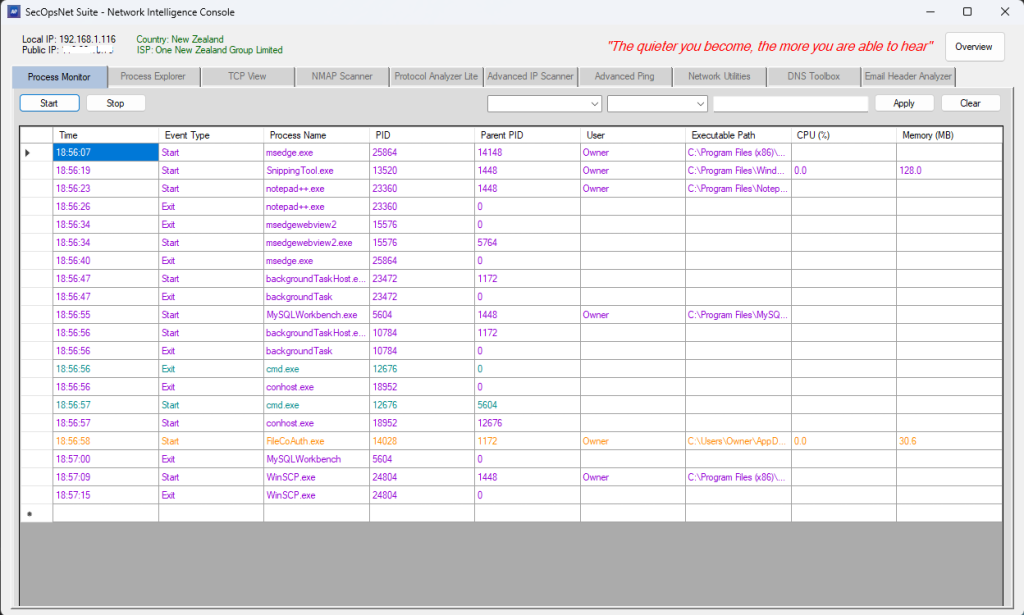Select the FileCoAuth.exe process cell
Screen dimensions: 1024x615
click(315, 441)
